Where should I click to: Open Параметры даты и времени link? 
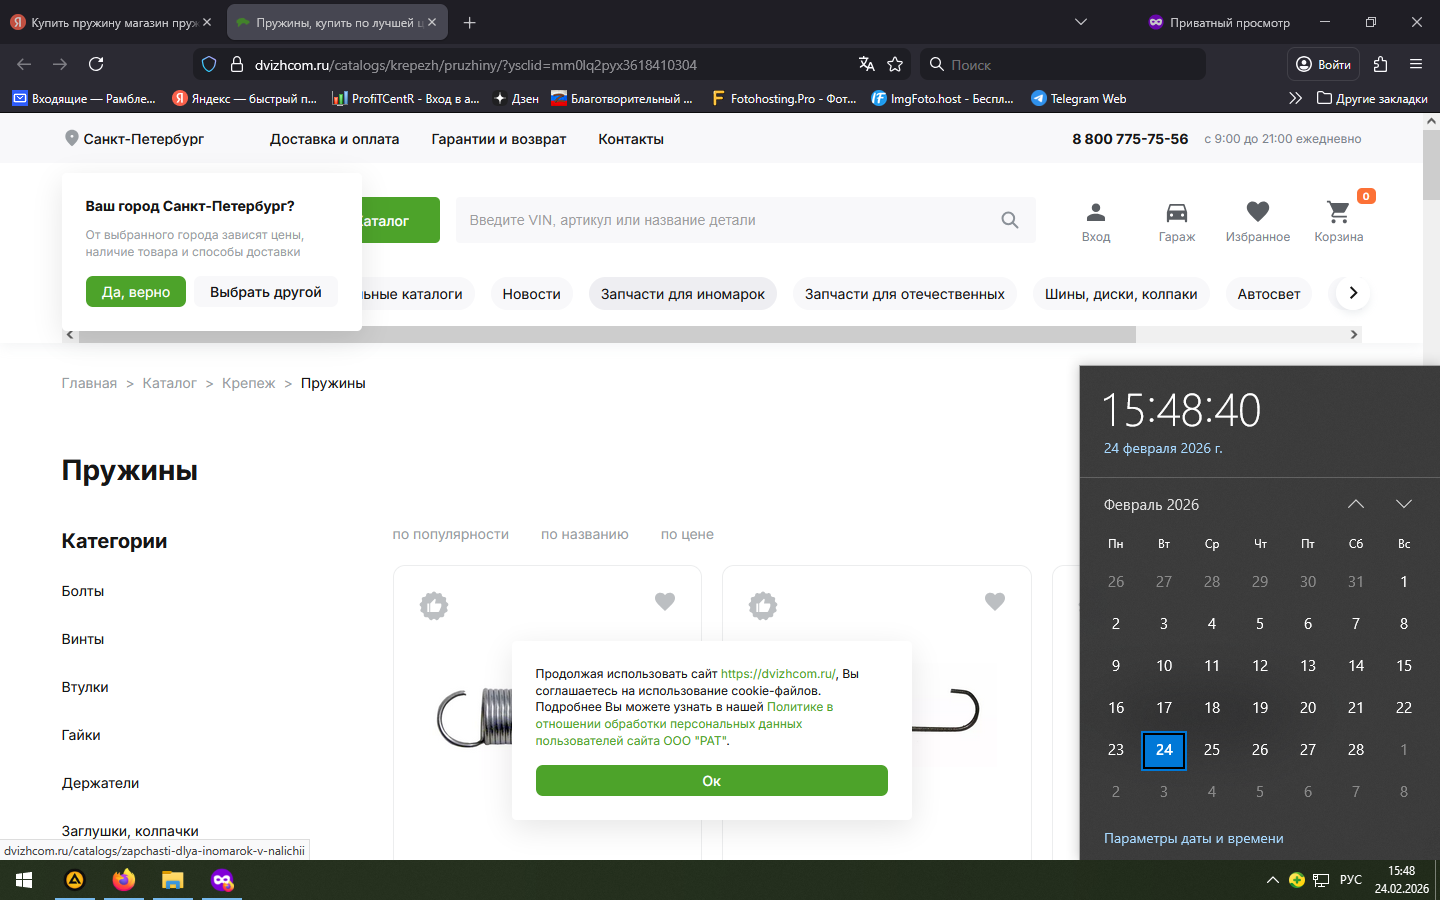(x=1193, y=838)
